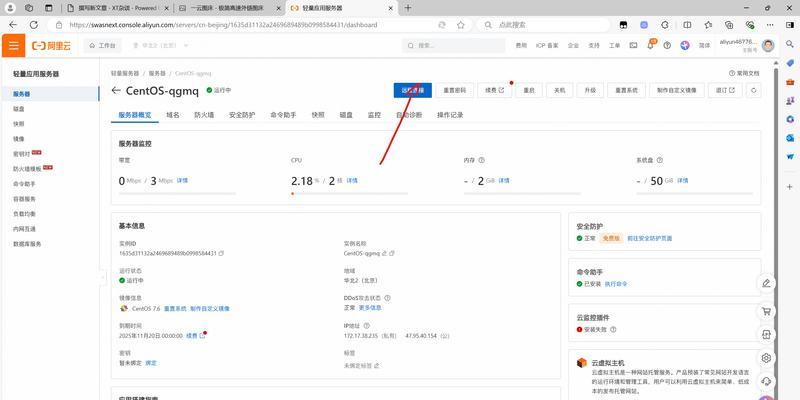The image size is (800, 400).
Task: Edit the instance name with the pencil icon
Action: 384,253
